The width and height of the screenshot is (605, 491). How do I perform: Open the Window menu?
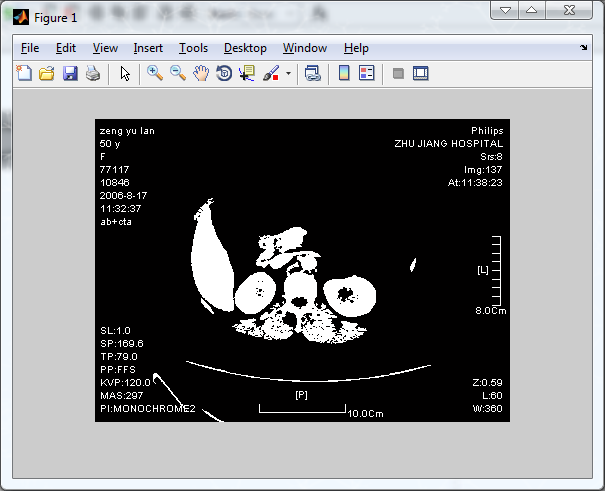click(305, 48)
